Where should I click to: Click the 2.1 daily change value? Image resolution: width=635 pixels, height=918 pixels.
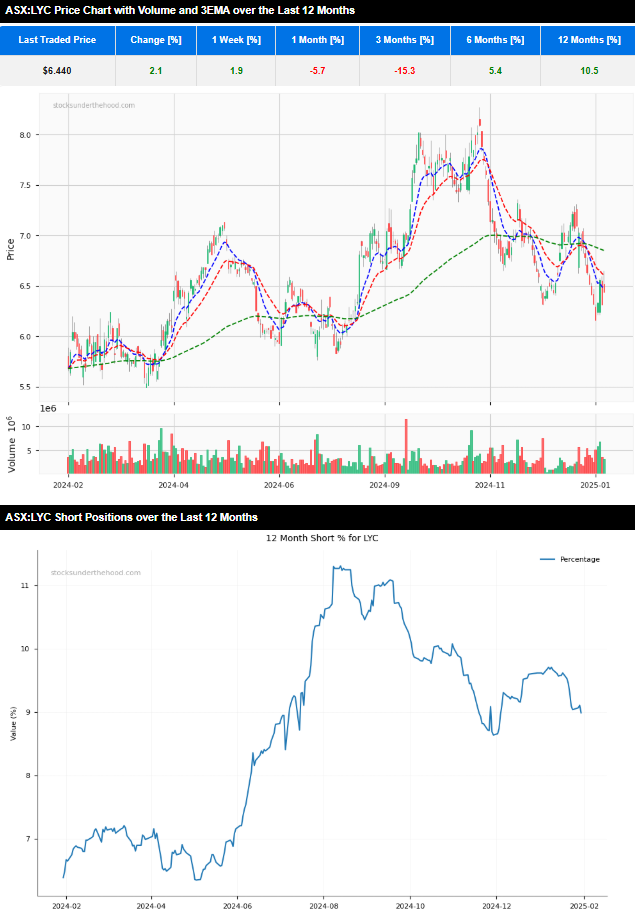[x=156, y=71]
